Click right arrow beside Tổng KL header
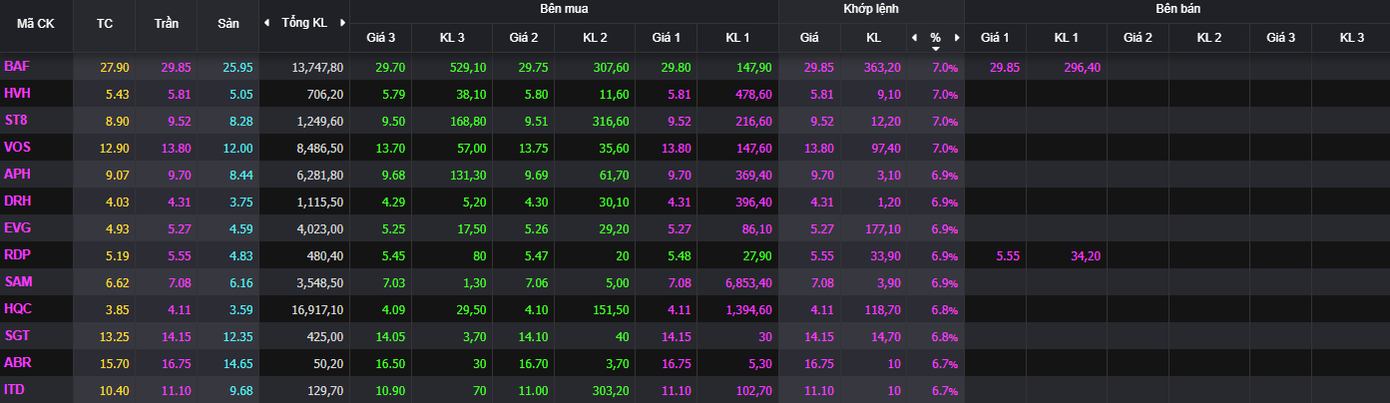Viewport: 1390px width, 403px height. tap(342, 22)
